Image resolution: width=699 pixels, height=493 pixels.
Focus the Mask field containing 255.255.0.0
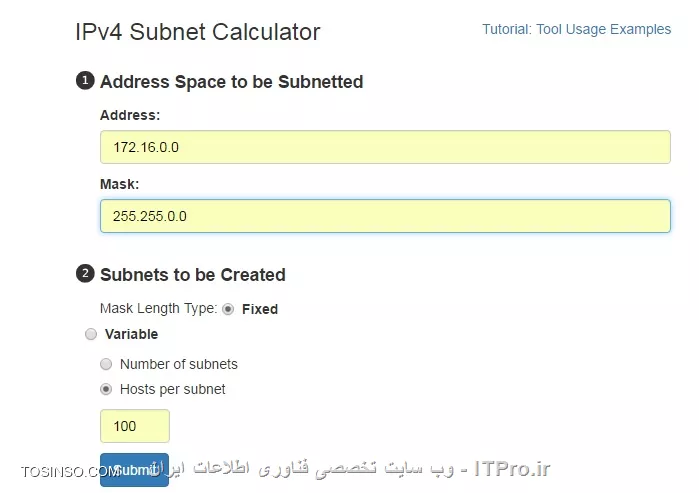[385, 216]
